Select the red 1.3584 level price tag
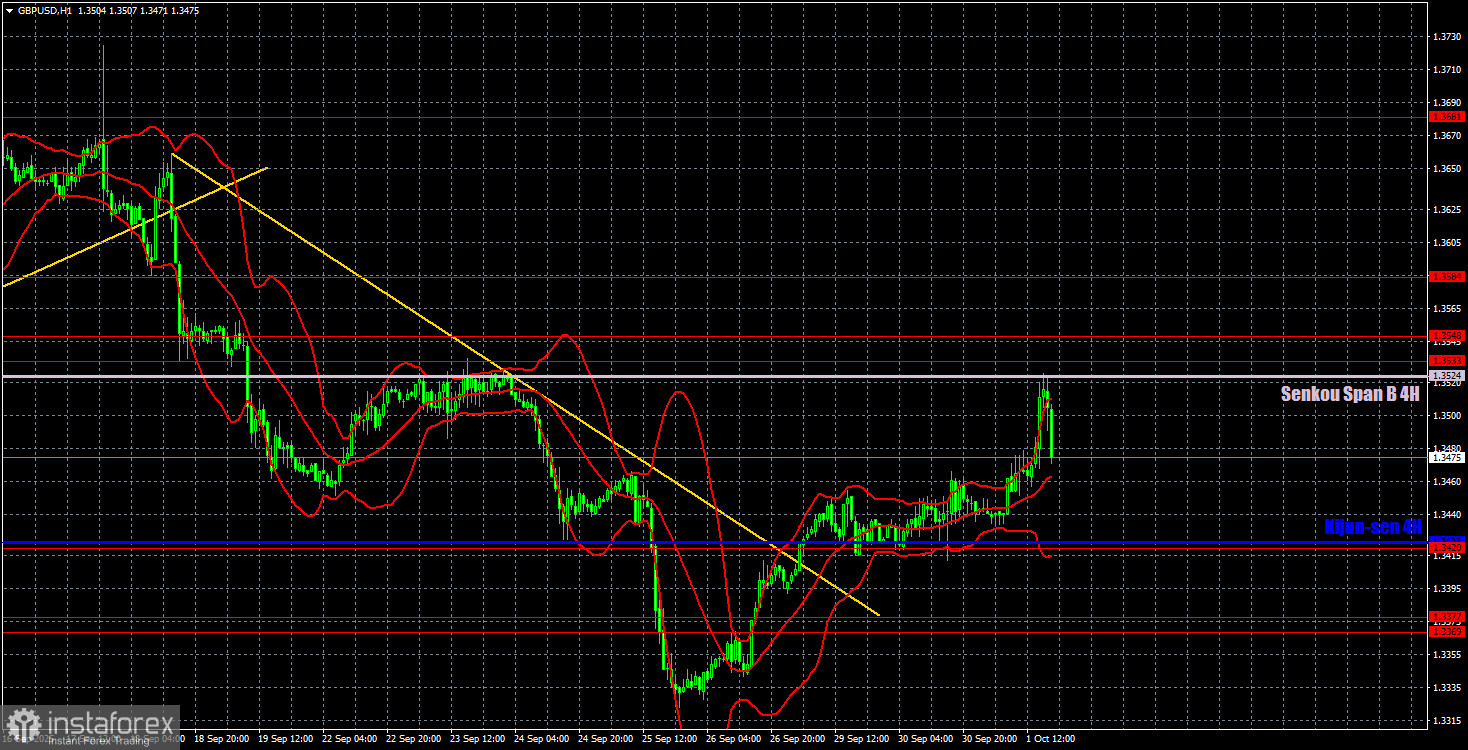 coord(1447,276)
